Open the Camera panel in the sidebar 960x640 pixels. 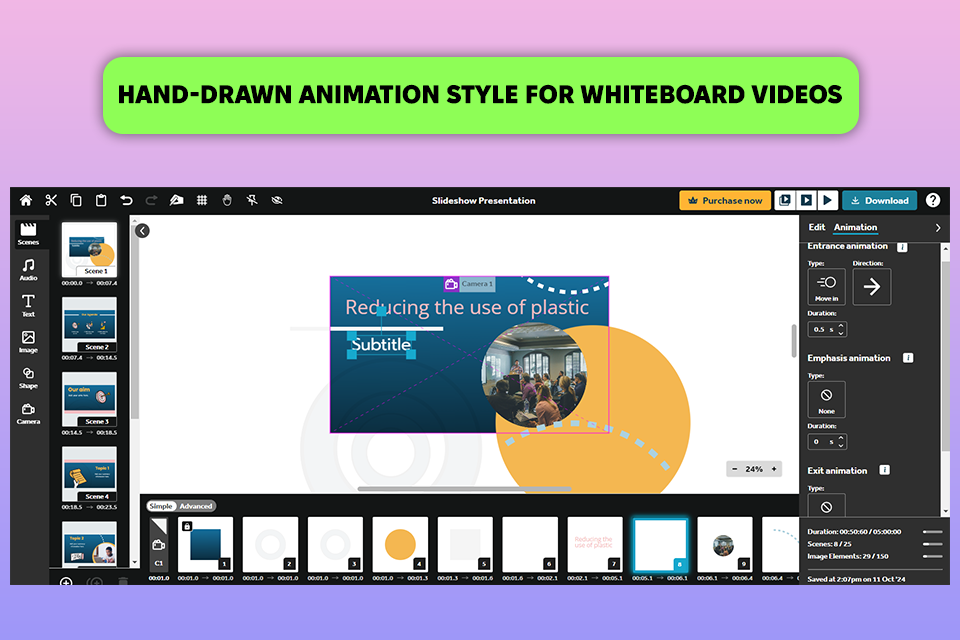(28, 413)
